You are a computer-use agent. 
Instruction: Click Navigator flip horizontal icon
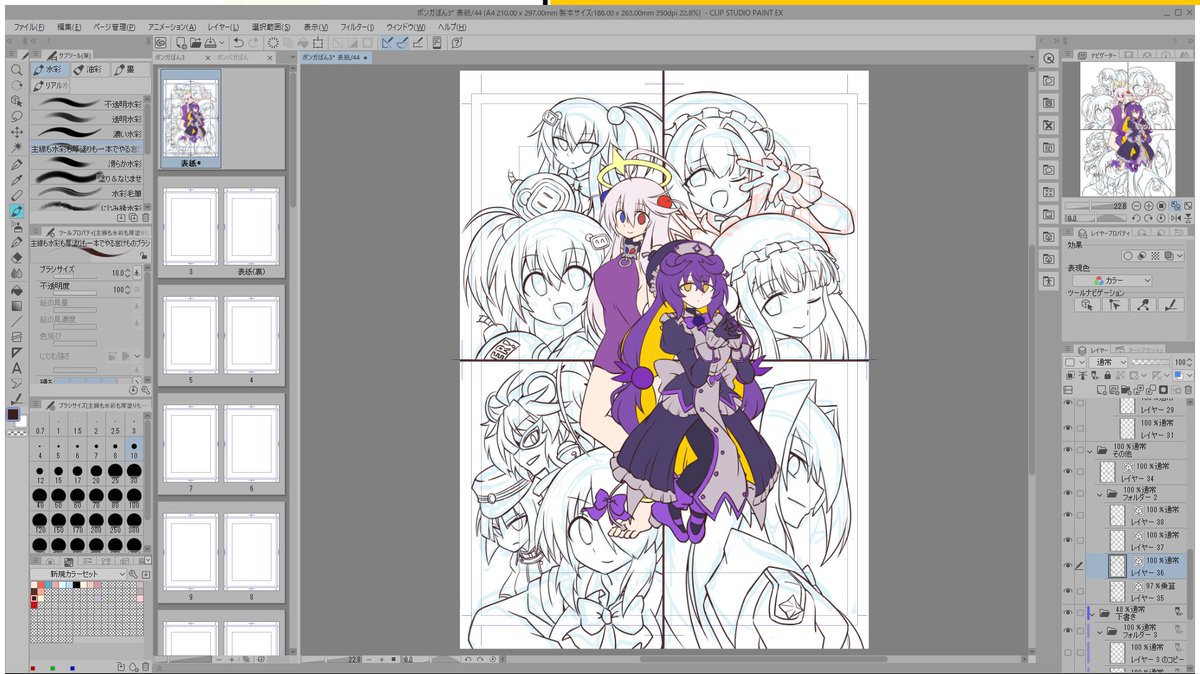[1174, 217]
